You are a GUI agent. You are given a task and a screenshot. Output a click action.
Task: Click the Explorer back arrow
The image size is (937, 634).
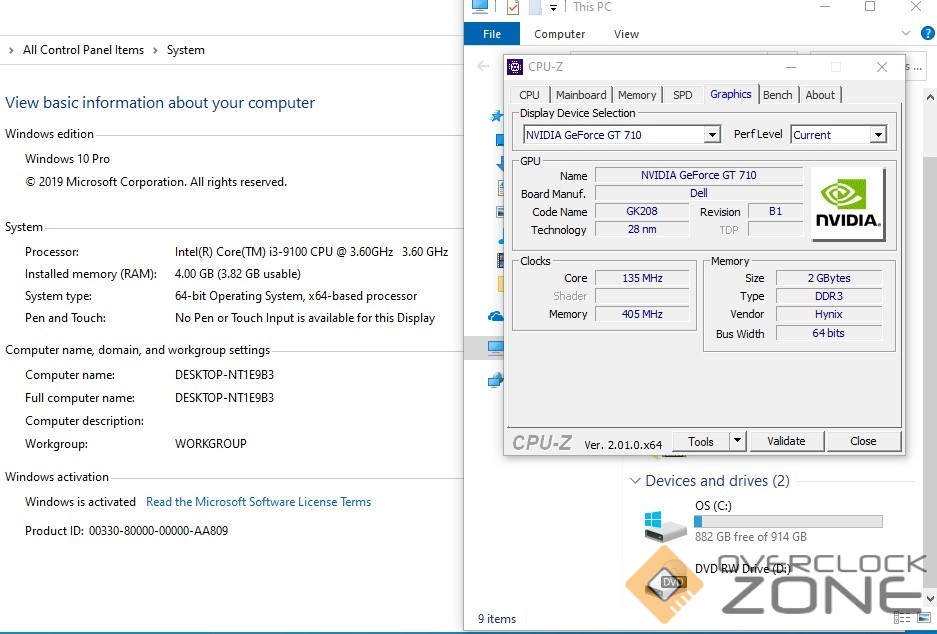483,66
